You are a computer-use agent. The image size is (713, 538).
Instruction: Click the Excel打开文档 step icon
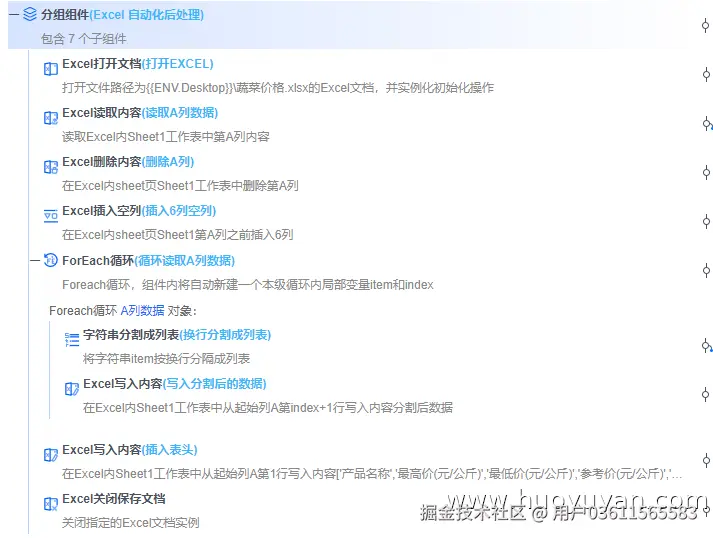click(50, 69)
